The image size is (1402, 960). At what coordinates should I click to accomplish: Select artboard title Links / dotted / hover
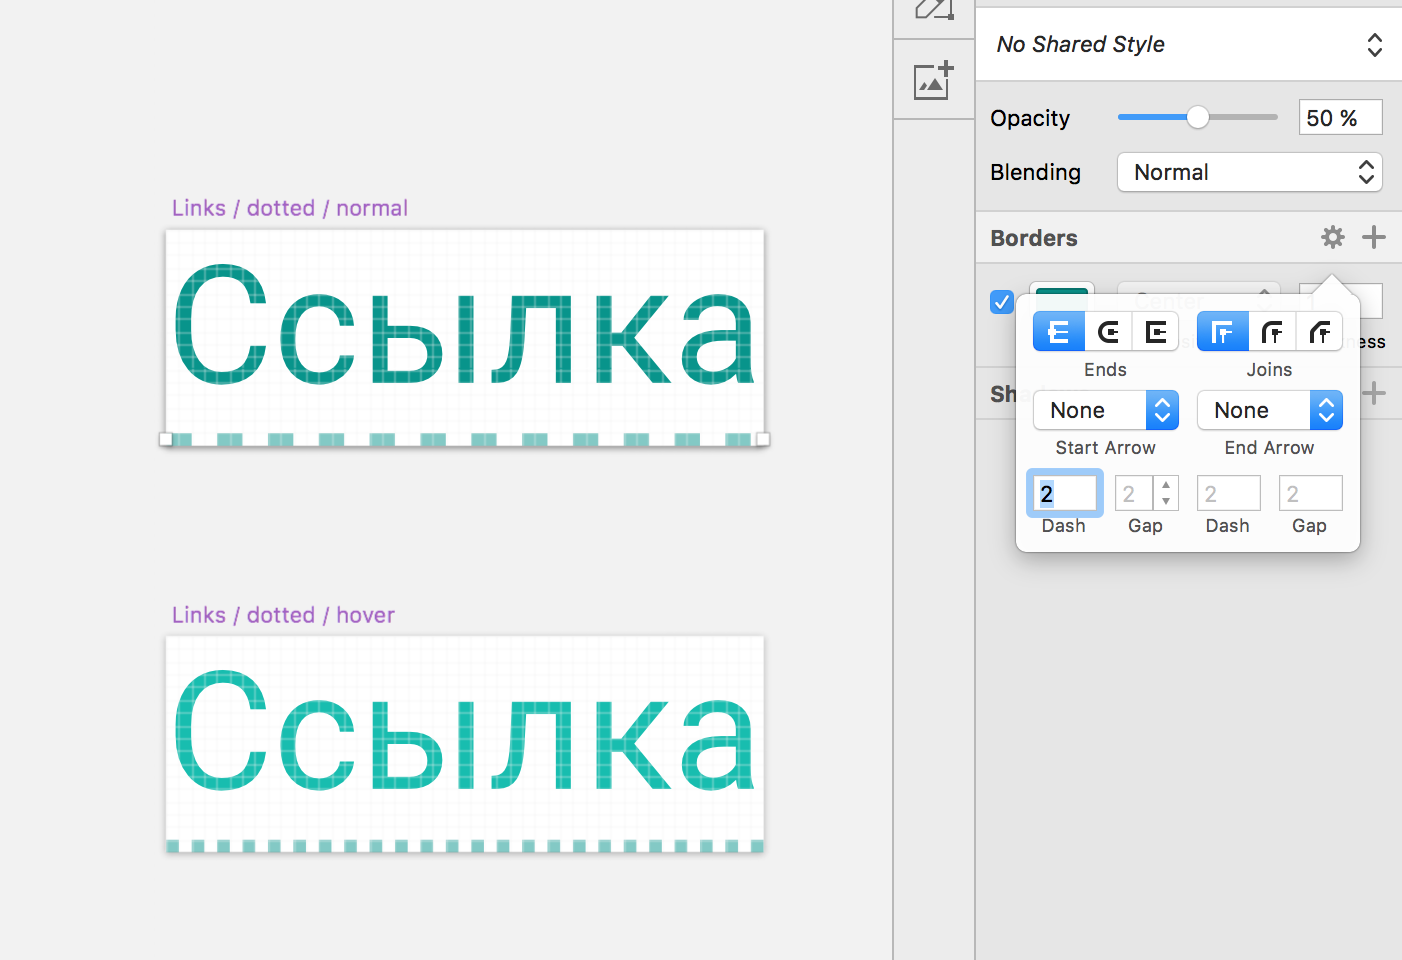pyautogui.click(x=283, y=615)
